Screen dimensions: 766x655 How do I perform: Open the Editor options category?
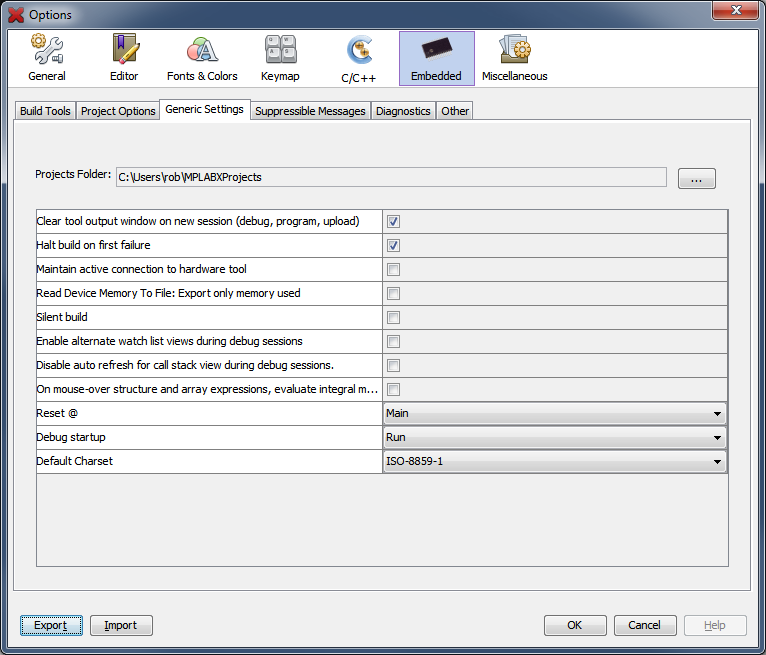pyautogui.click(x=124, y=59)
